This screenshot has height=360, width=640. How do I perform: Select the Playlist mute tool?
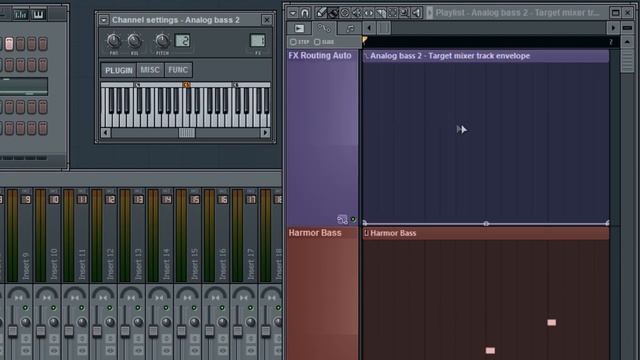[x=357, y=13]
